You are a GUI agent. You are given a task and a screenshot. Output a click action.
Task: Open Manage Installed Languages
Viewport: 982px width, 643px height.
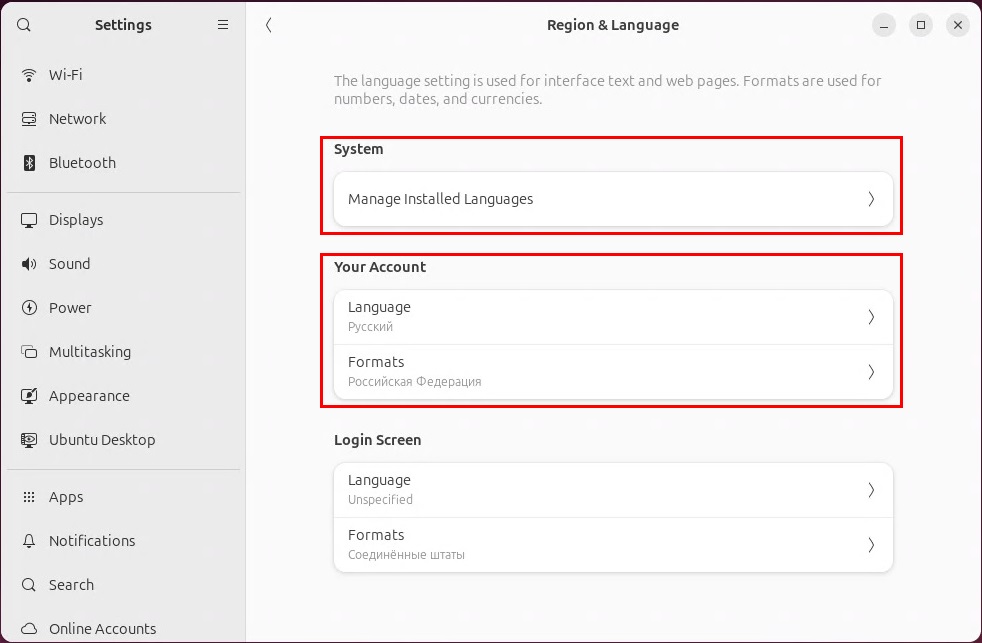point(612,199)
